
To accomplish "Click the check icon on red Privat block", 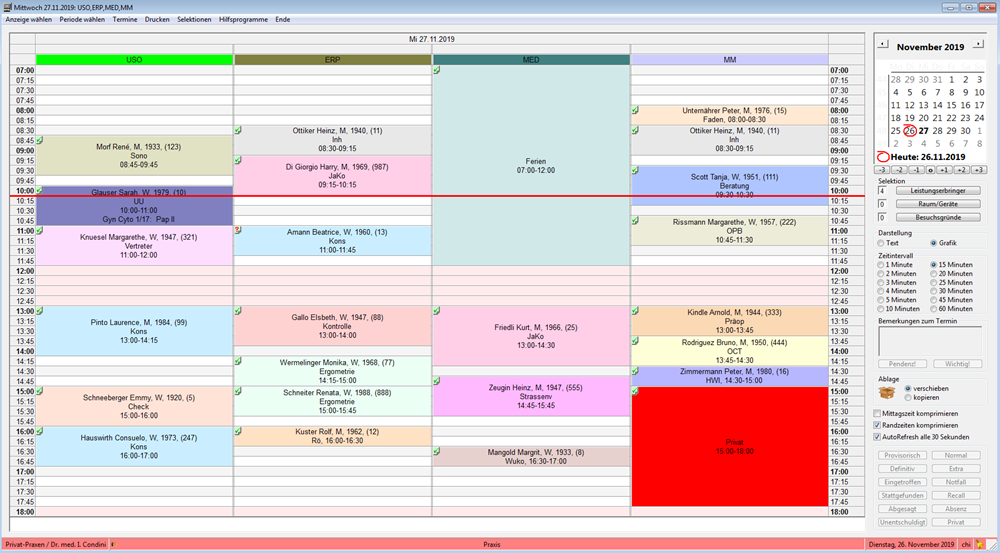I will click(x=635, y=391).
